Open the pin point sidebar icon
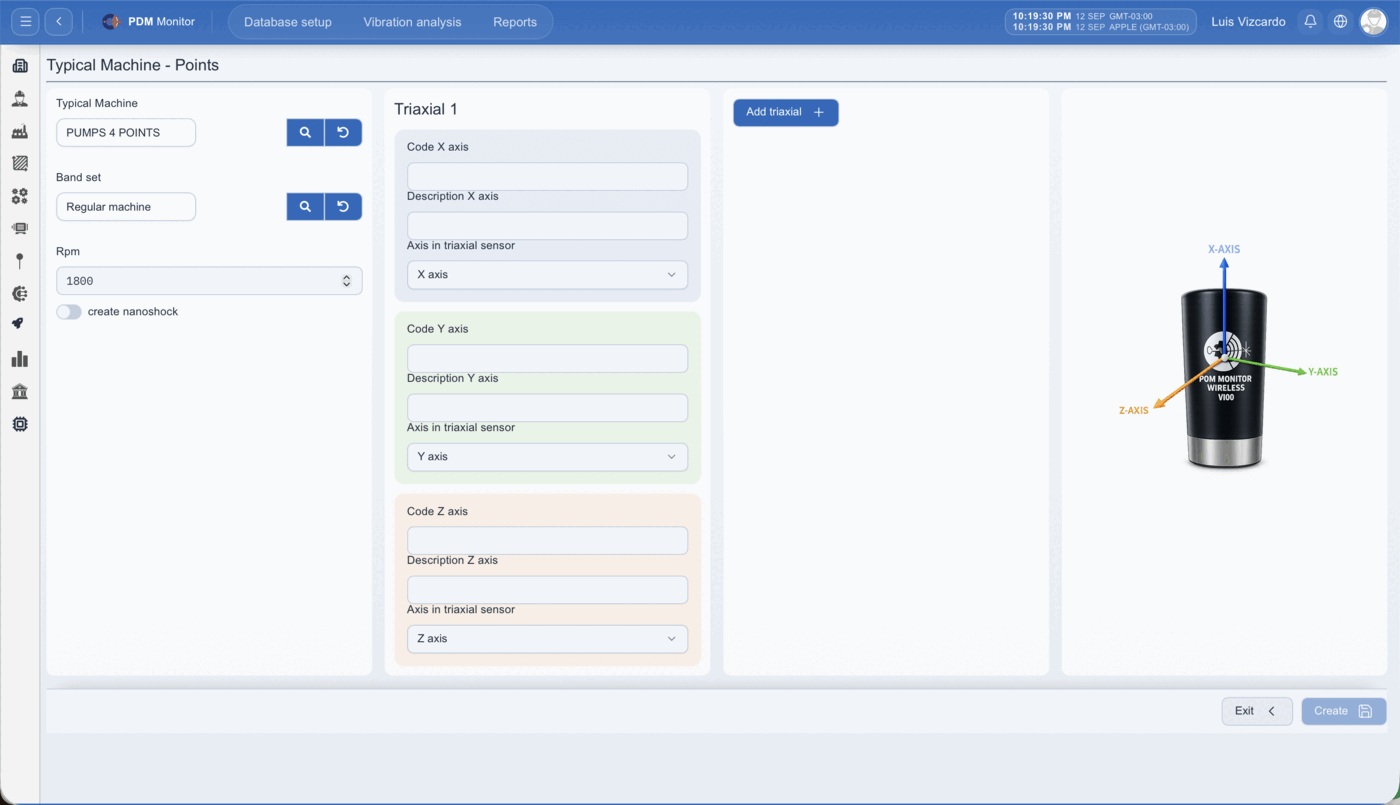The height and width of the screenshot is (805, 1400). point(19,261)
